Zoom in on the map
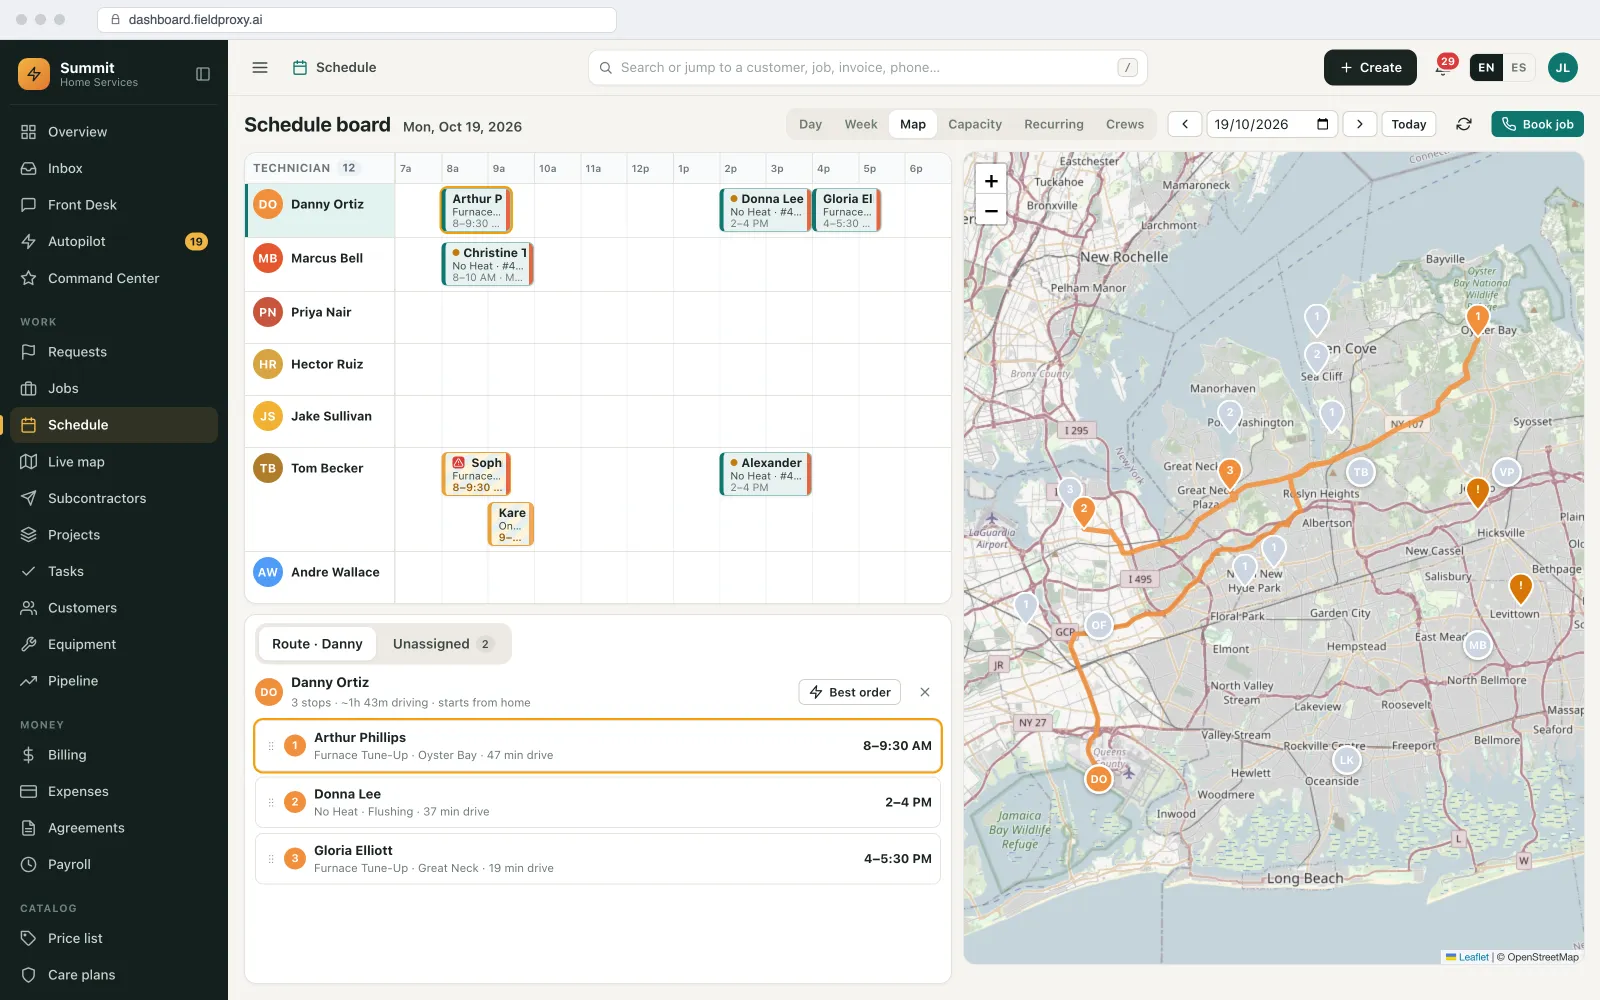 (x=991, y=181)
